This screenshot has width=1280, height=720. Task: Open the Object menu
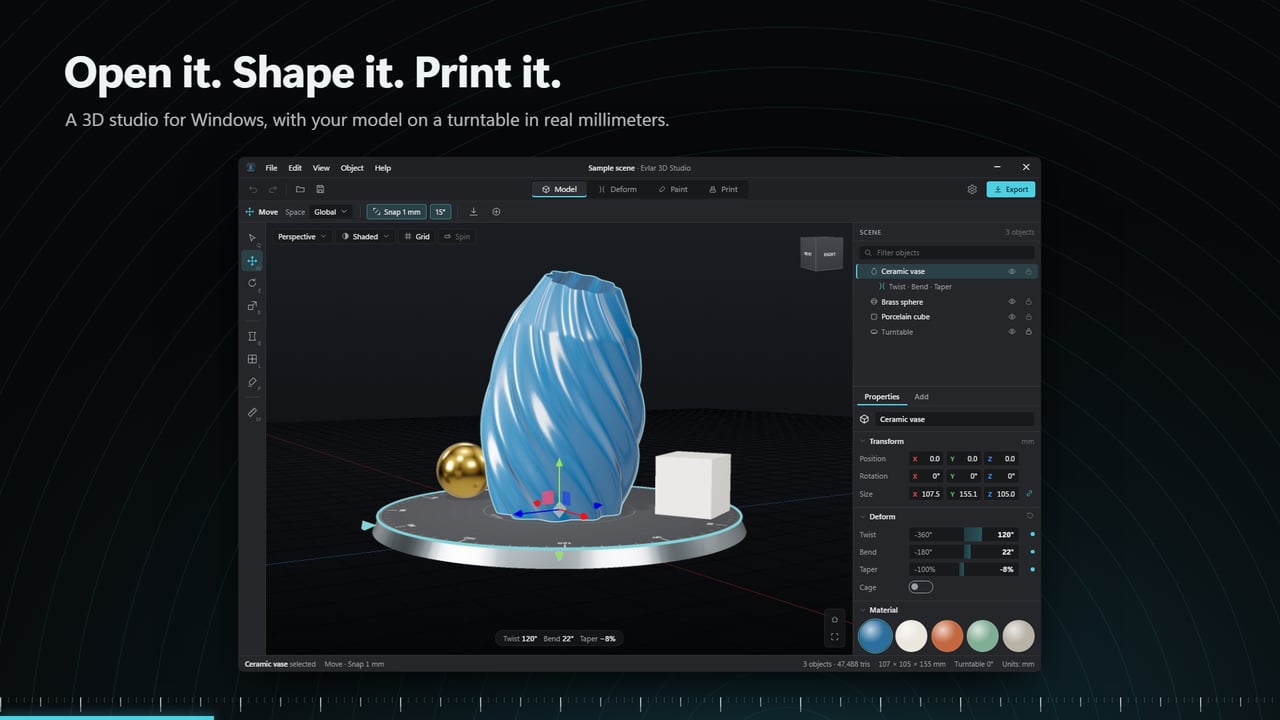[x=352, y=168]
